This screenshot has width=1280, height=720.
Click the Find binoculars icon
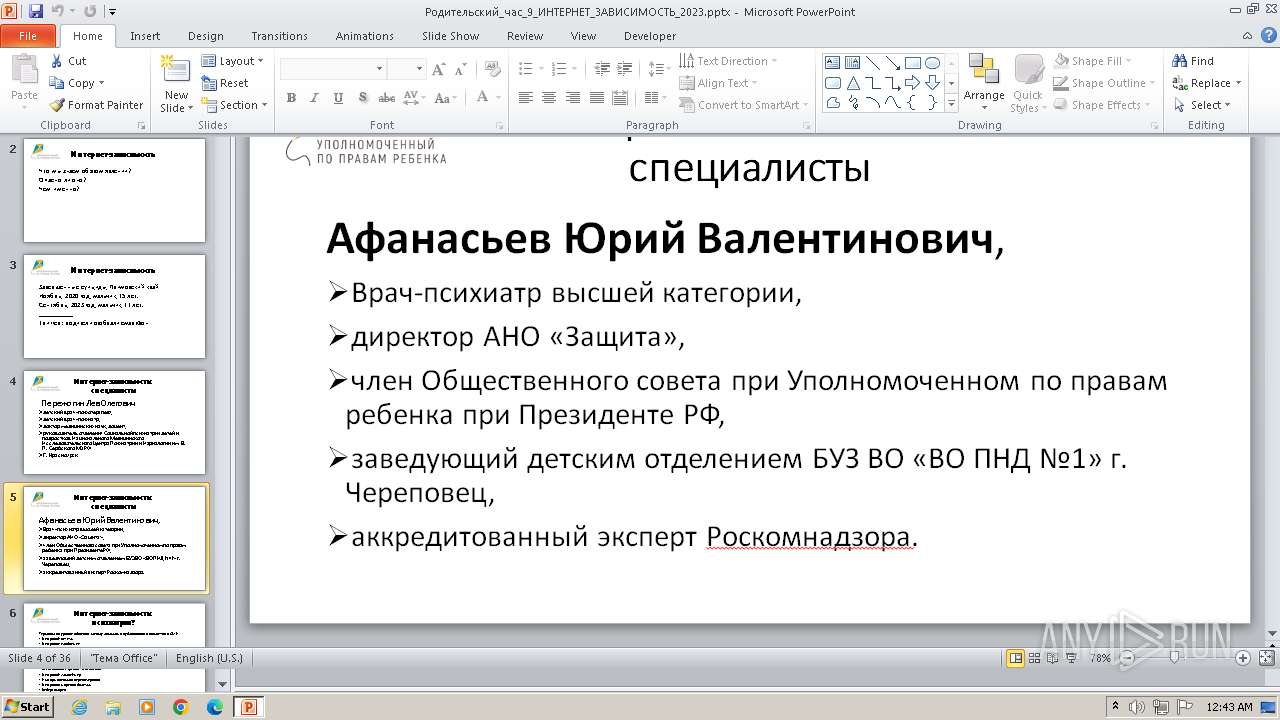1180,61
